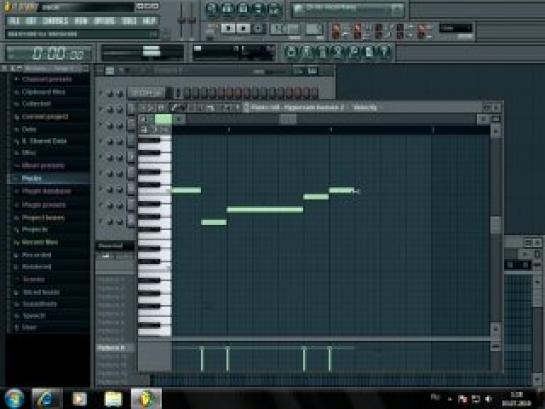Image resolution: width=545 pixels, height=409 pixels.
Task: Toggle the first step of top channel
Action: [x=178, y=93]
